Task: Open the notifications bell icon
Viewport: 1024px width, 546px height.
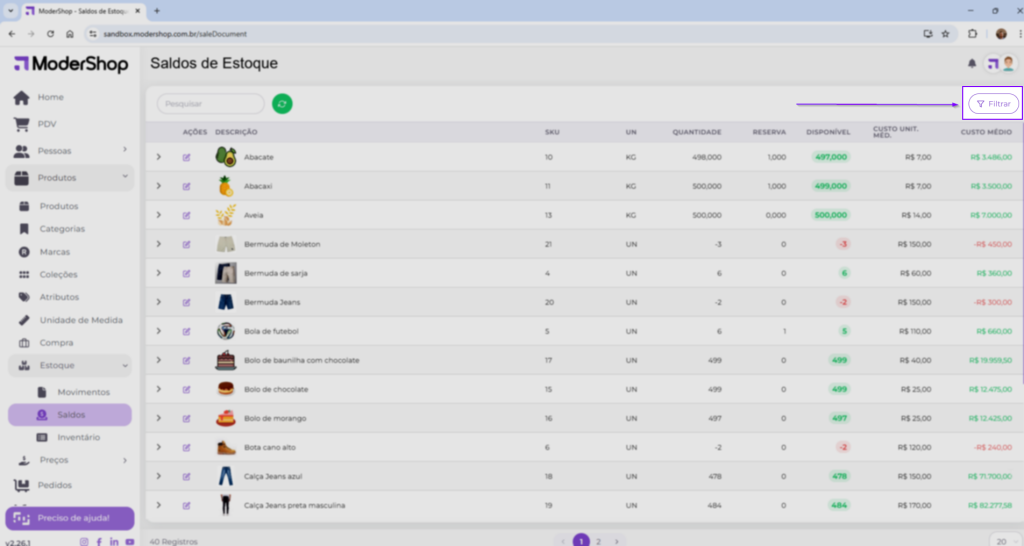Action: (x=971, y=64)
